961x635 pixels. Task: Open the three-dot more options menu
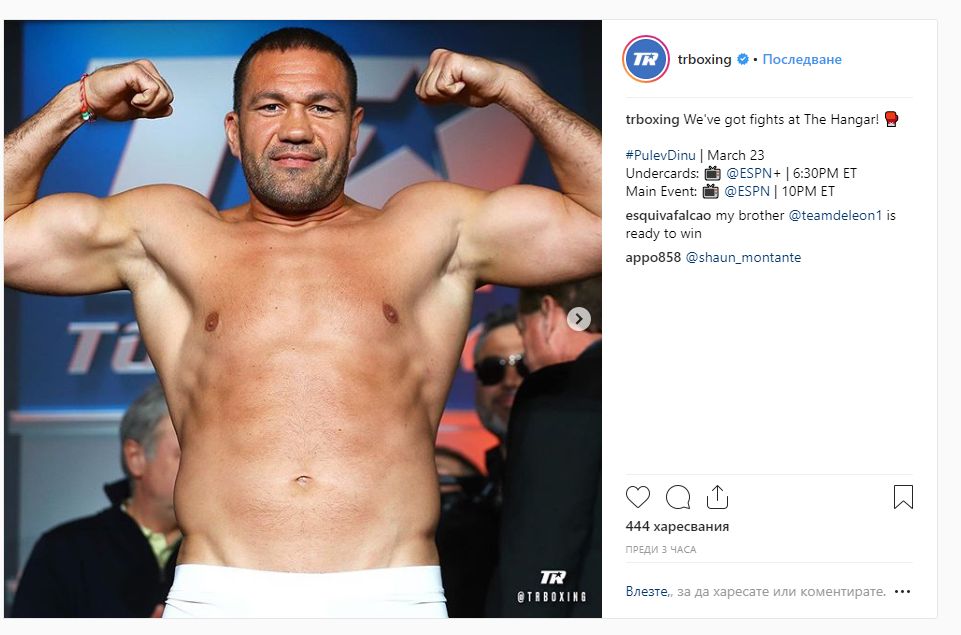(903, 592)
